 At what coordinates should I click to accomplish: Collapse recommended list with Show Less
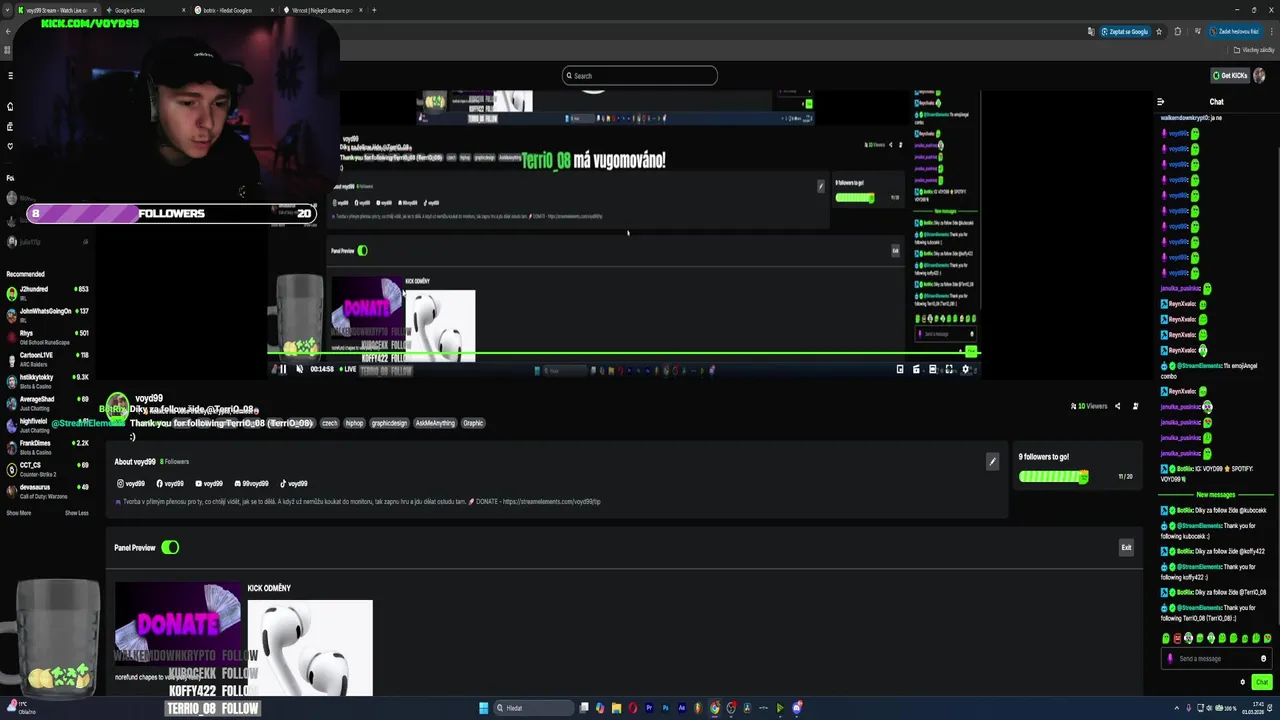click(x=77, y=513)
